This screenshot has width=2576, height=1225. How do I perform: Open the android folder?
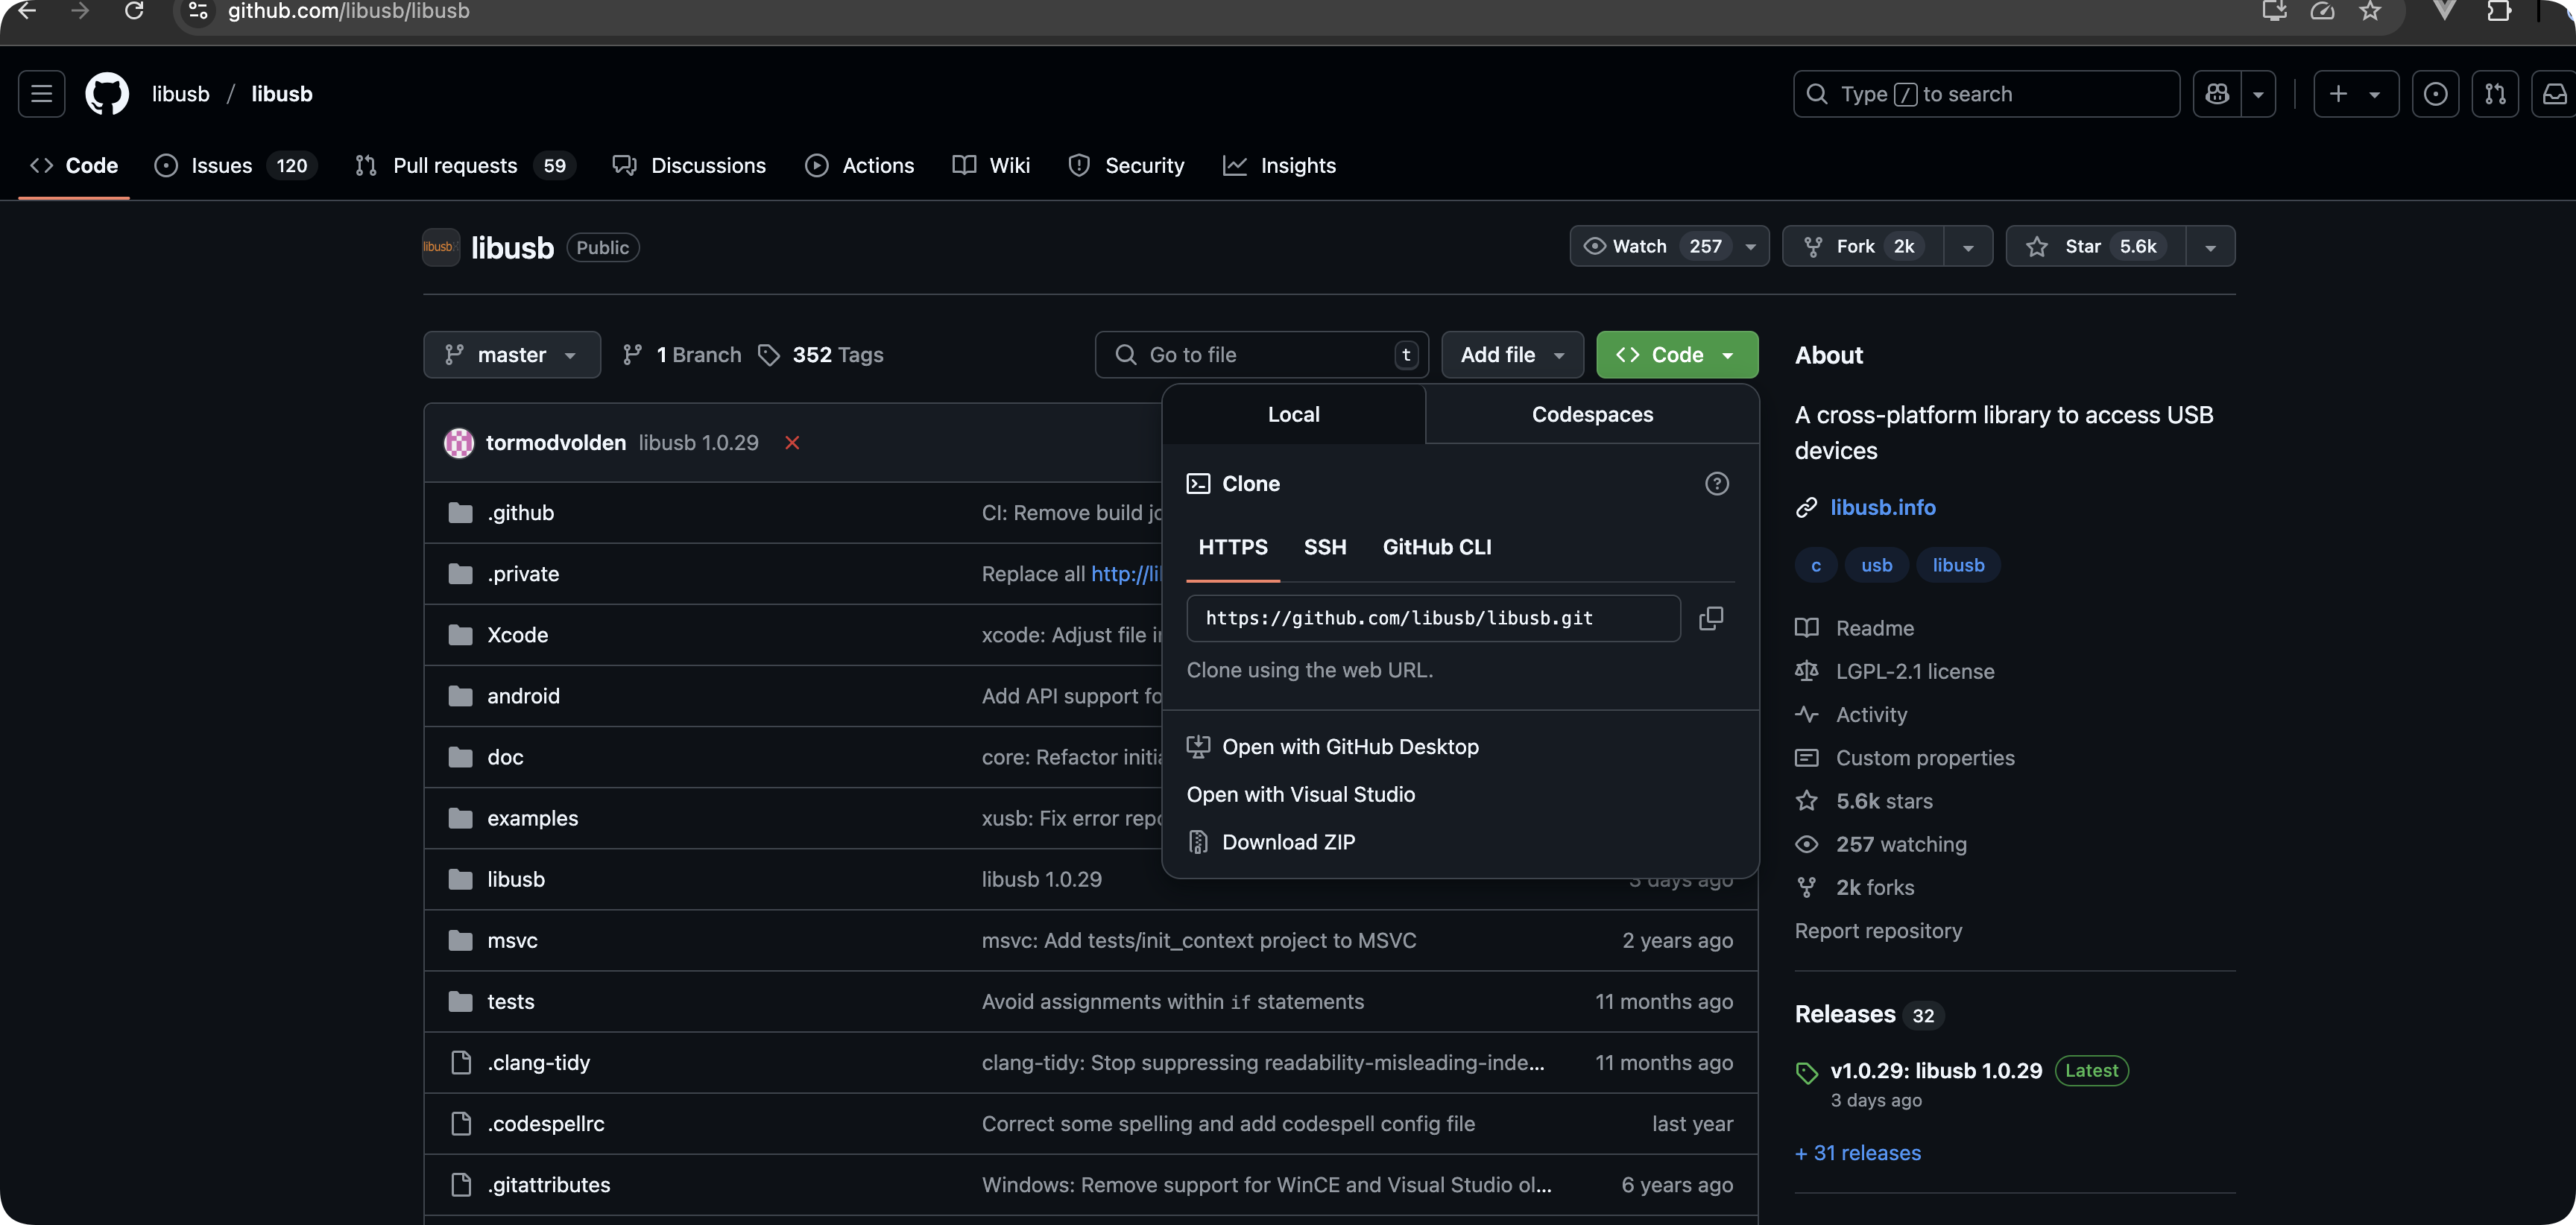[x=523, y=696]
